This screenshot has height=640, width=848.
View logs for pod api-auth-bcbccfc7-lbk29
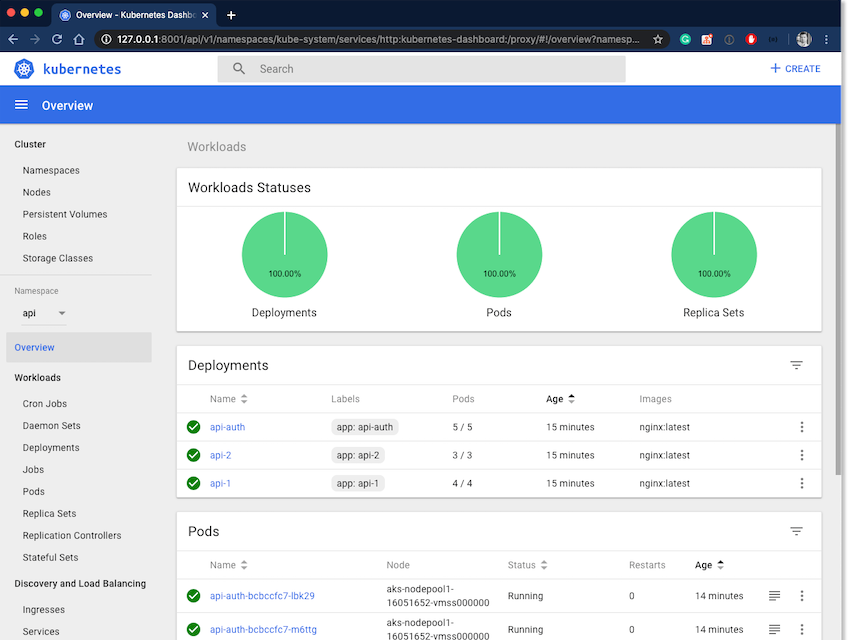coord(774,596)
